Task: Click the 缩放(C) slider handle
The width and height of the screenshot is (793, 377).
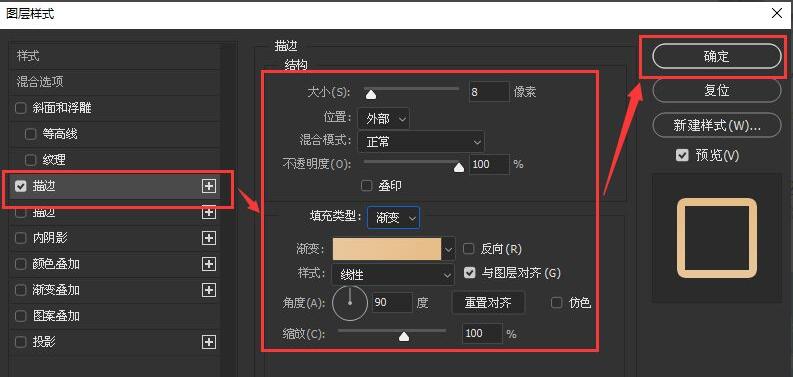Action: point(404,337)
